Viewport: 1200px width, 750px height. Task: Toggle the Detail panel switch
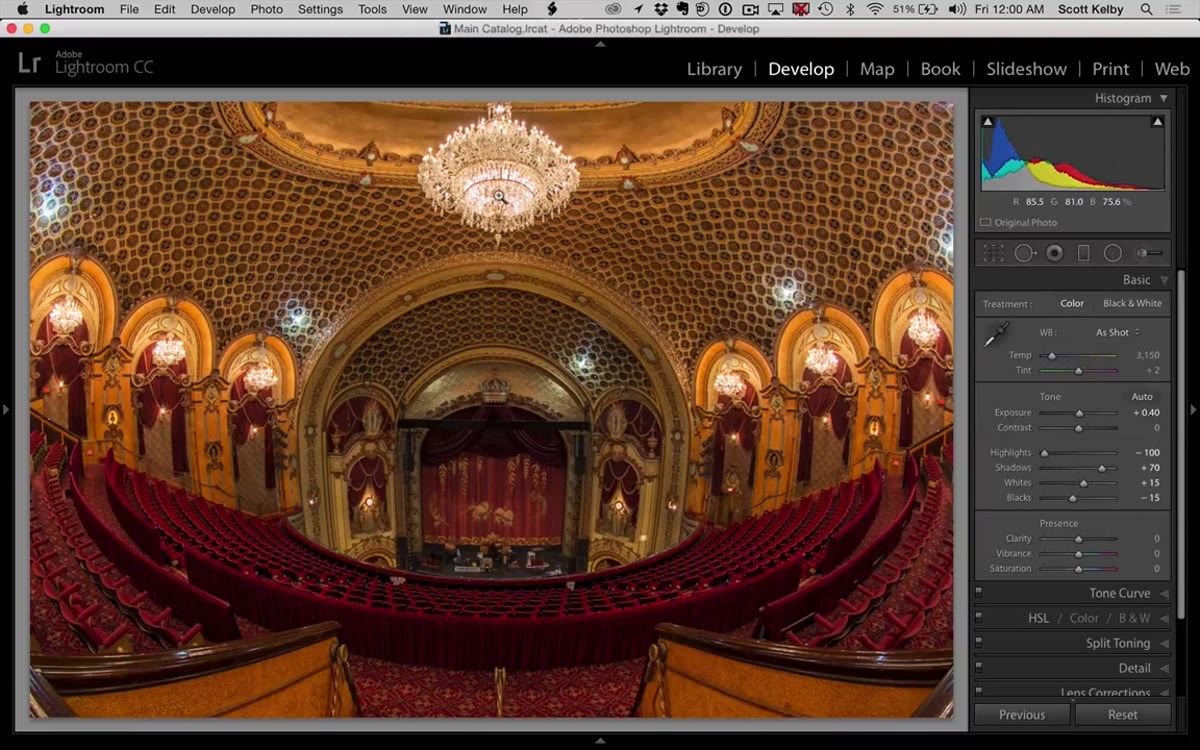coord(979,668)
